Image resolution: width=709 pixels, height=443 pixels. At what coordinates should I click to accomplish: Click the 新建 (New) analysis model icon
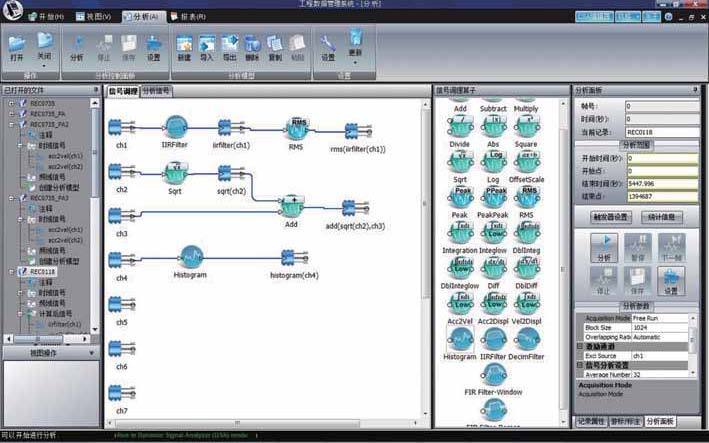click(x=184, y=47)
